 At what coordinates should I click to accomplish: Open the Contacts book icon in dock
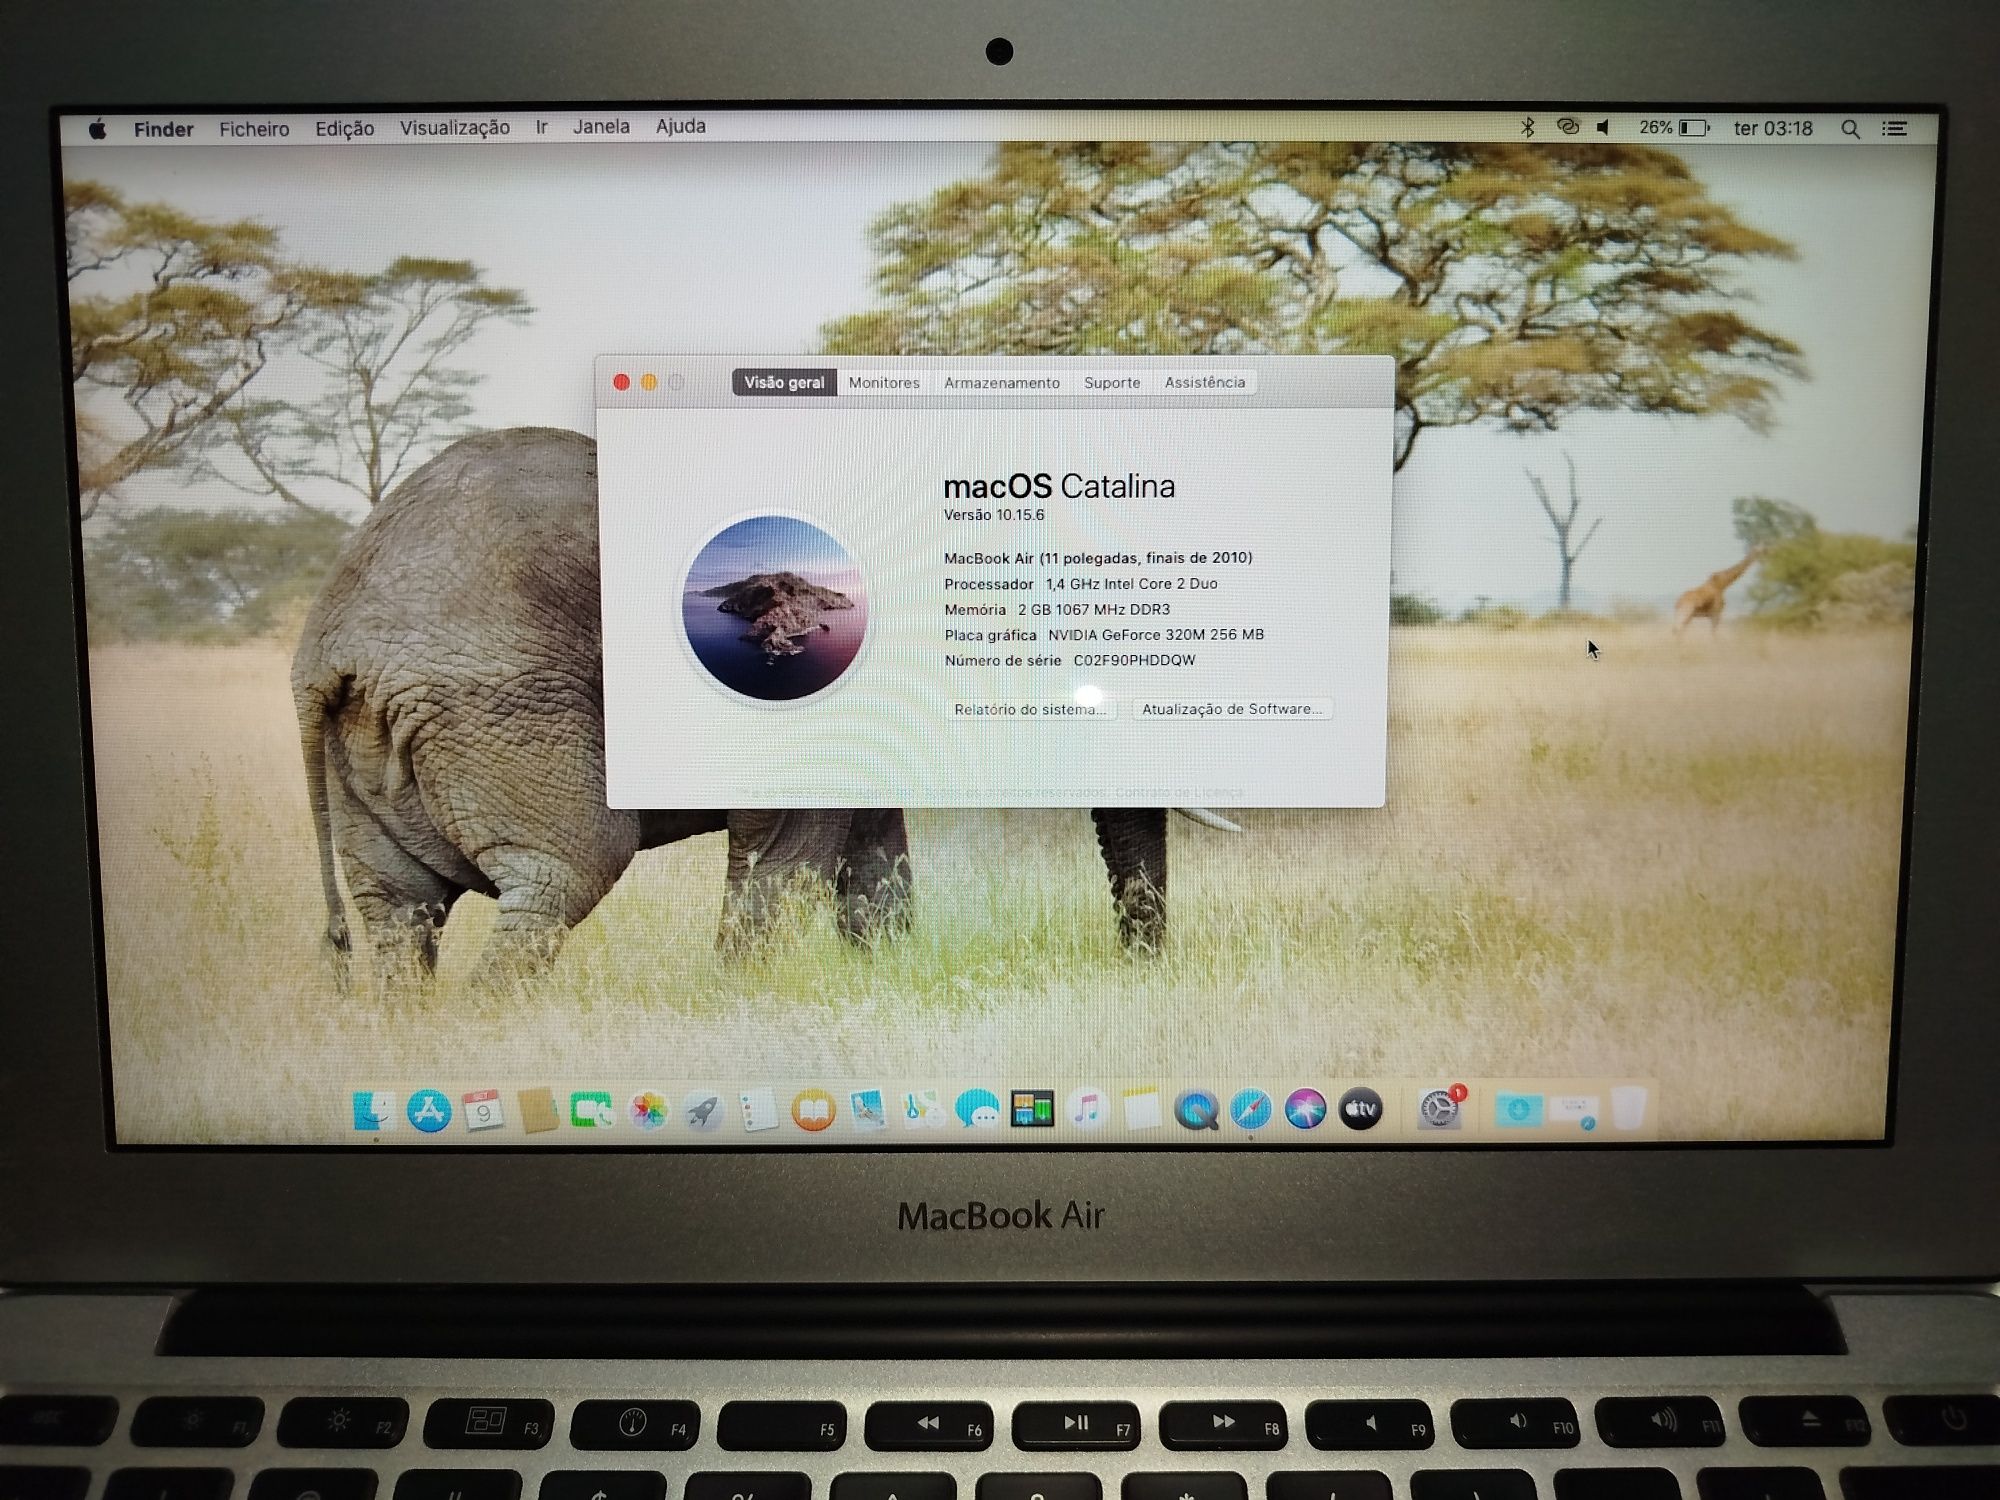(x=538, y=1110)
